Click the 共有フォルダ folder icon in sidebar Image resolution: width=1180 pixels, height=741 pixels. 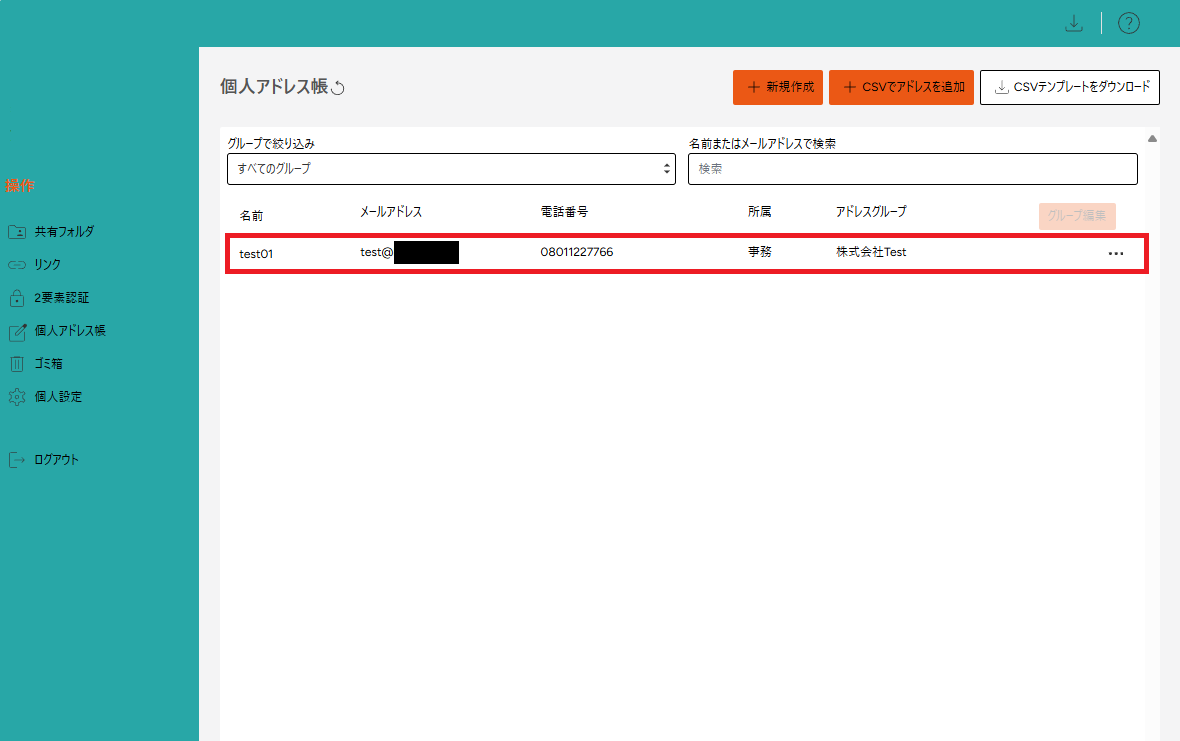click(x=17, y=232)
